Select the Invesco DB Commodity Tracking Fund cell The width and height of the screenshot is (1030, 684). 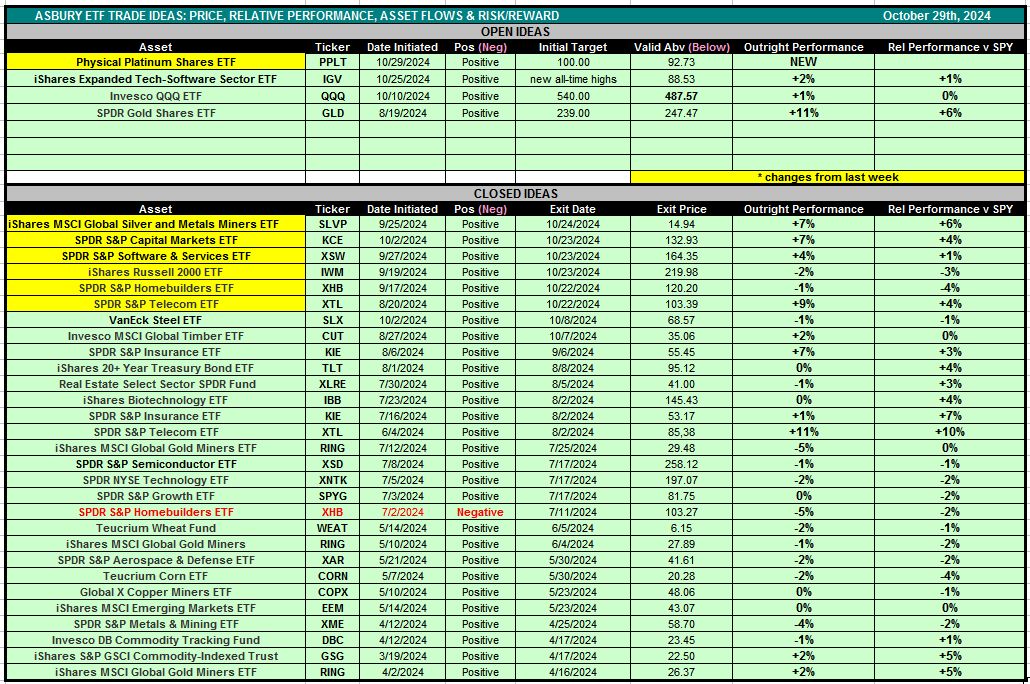[155, 640]
